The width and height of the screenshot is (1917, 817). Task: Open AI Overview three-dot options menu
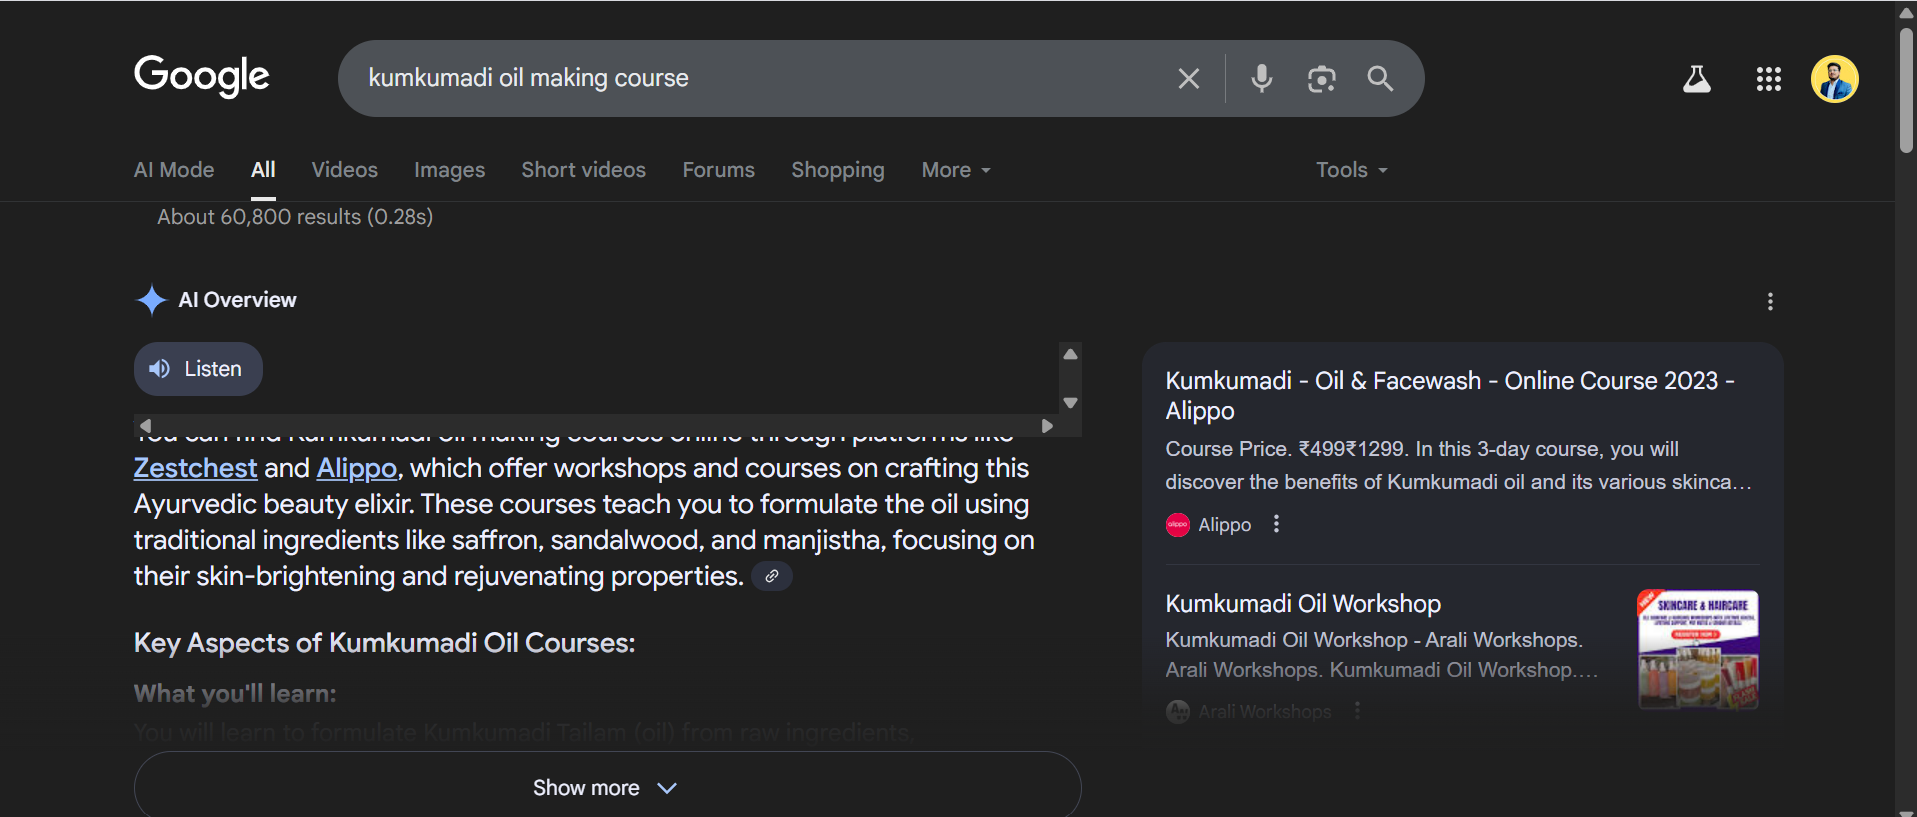[x=1770, y=301]
